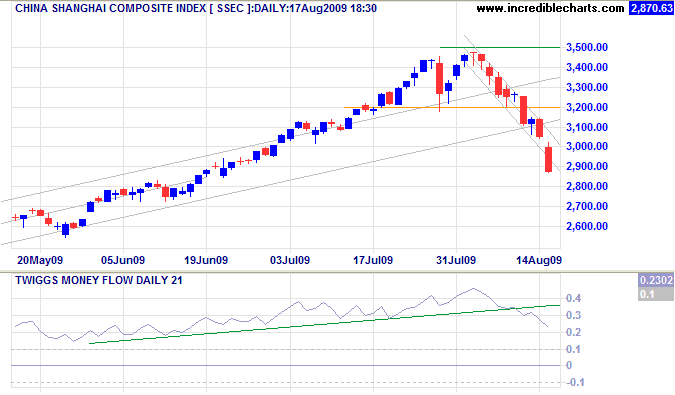
Task: Click the 0.3 money flow axis label
Action: (574, 315)
